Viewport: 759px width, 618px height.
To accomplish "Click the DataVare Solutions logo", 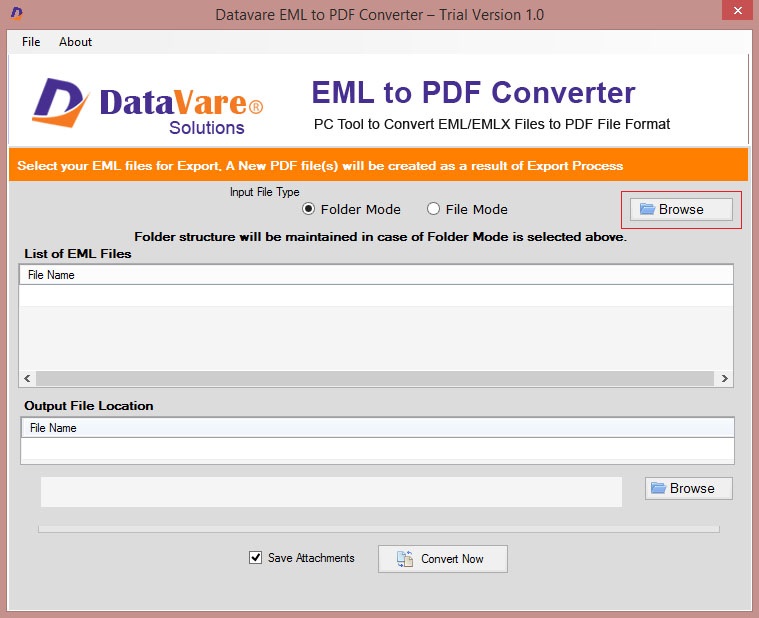I will (x=148, y=106).
